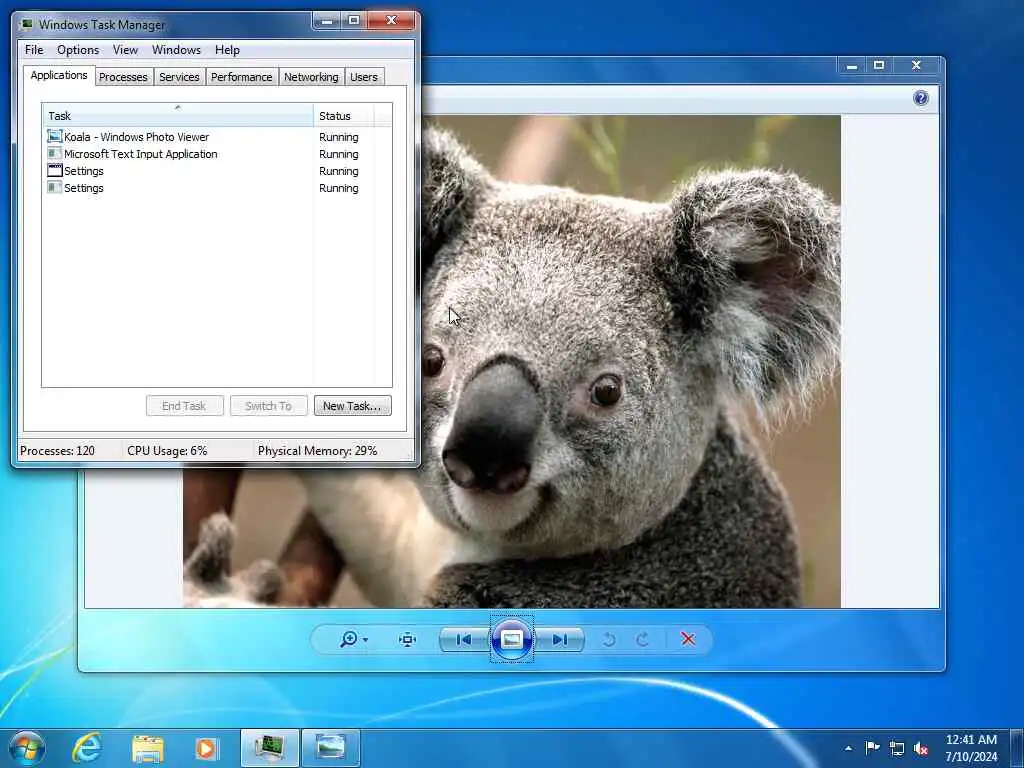1024x768 pixels.
Task: Open the zoom magnifier in Photo Viewer
Action: coord(349,639)
